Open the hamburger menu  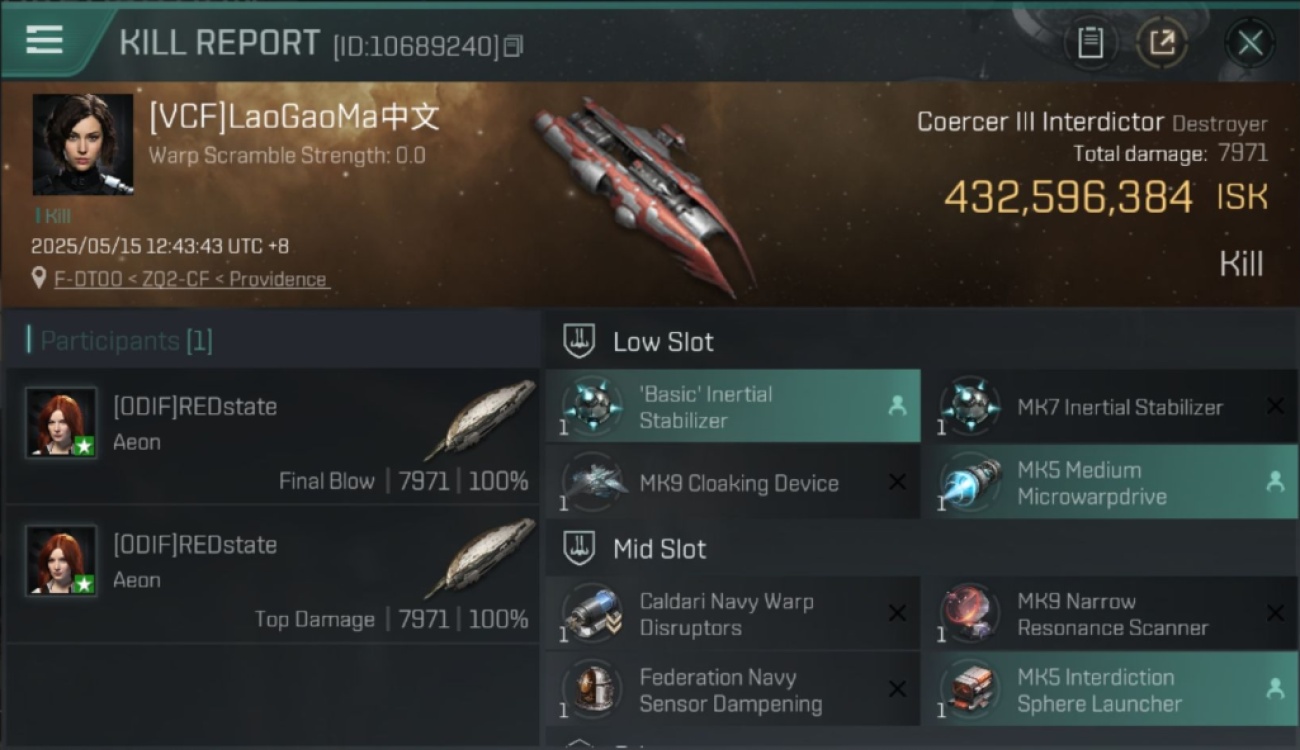(44, 39)
